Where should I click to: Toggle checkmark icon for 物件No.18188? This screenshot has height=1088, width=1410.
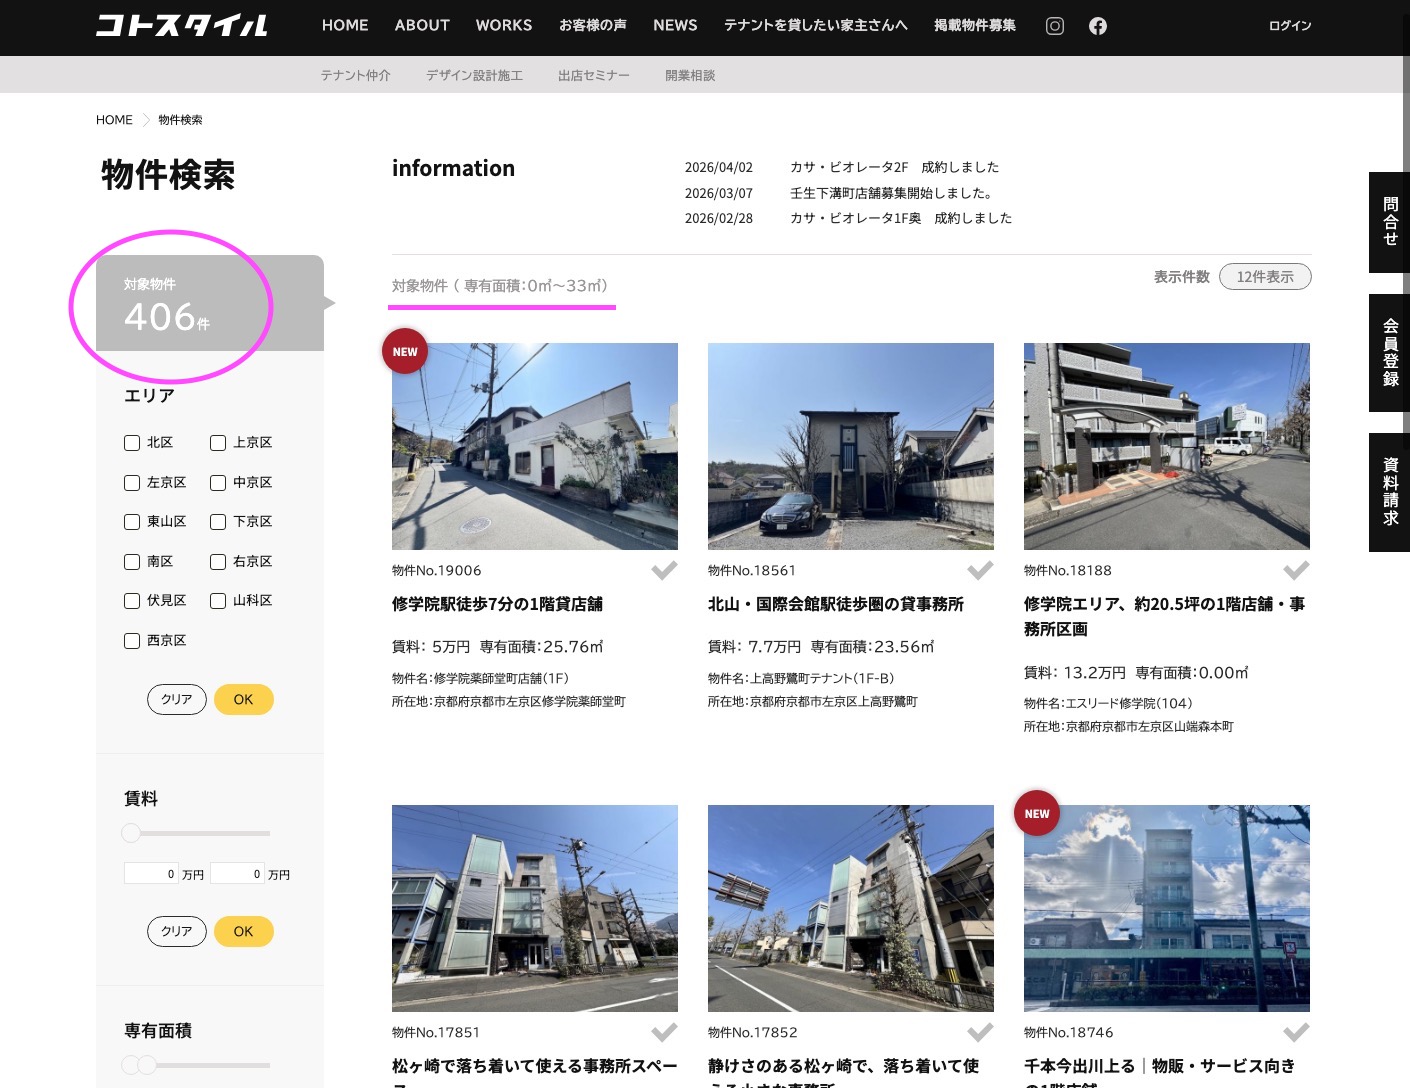point(1296,570)
